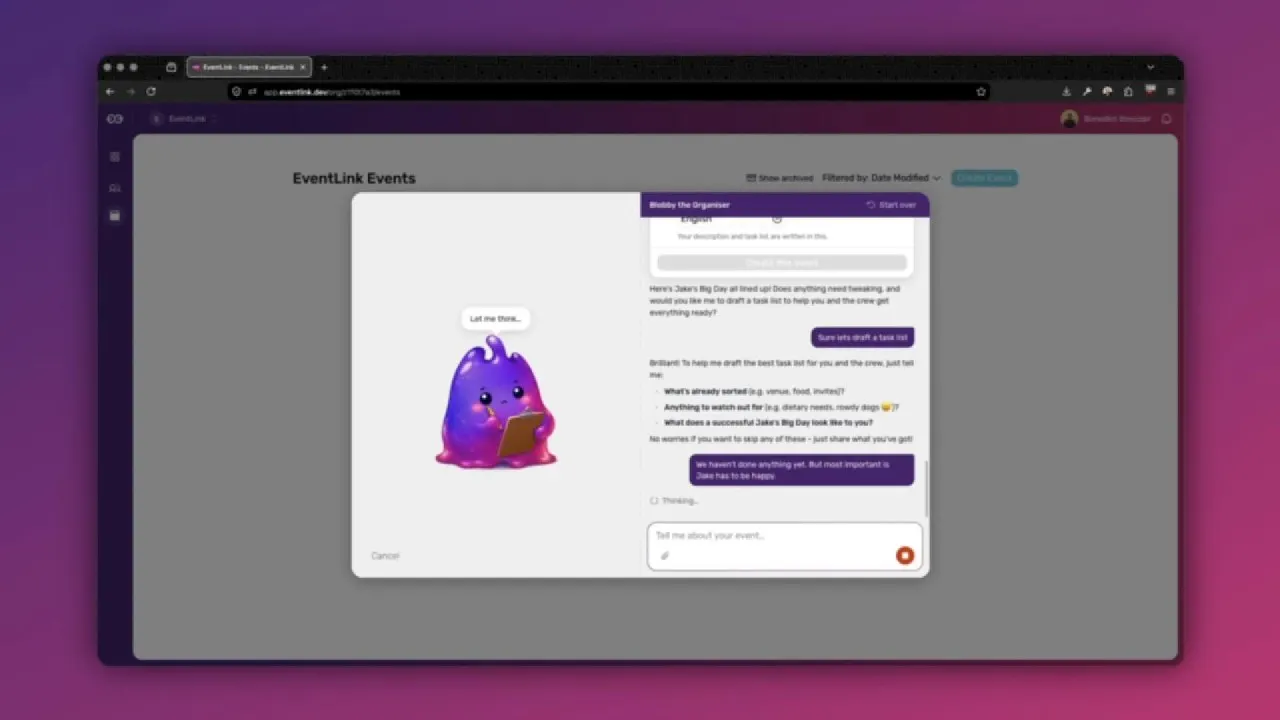Open the sidebar toggle icon beside the tabs
This screenshot has width=1280, height=720.
click(171, 67)
